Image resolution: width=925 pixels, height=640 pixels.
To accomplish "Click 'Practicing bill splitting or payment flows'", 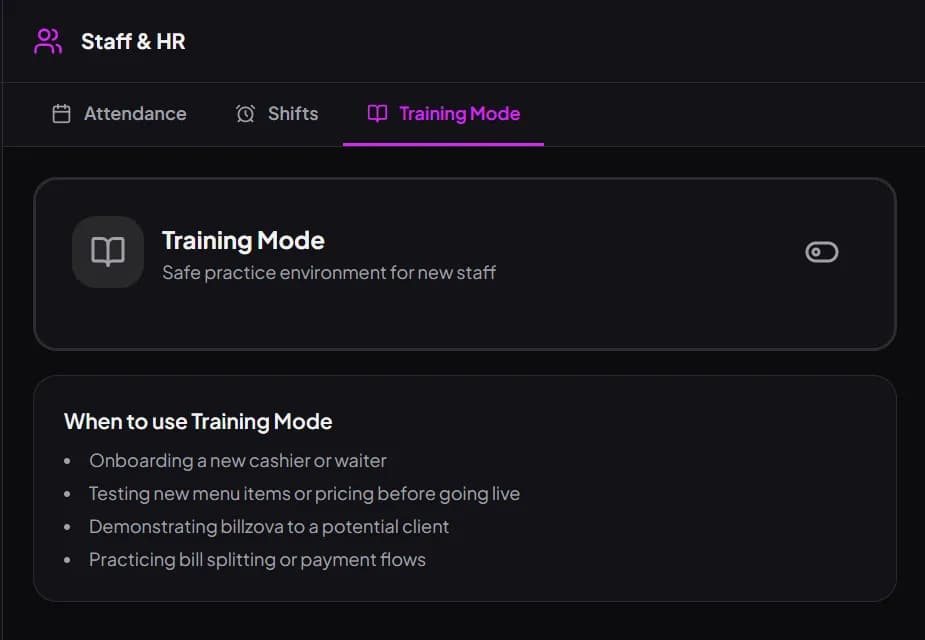I will [x=257, y=560].
